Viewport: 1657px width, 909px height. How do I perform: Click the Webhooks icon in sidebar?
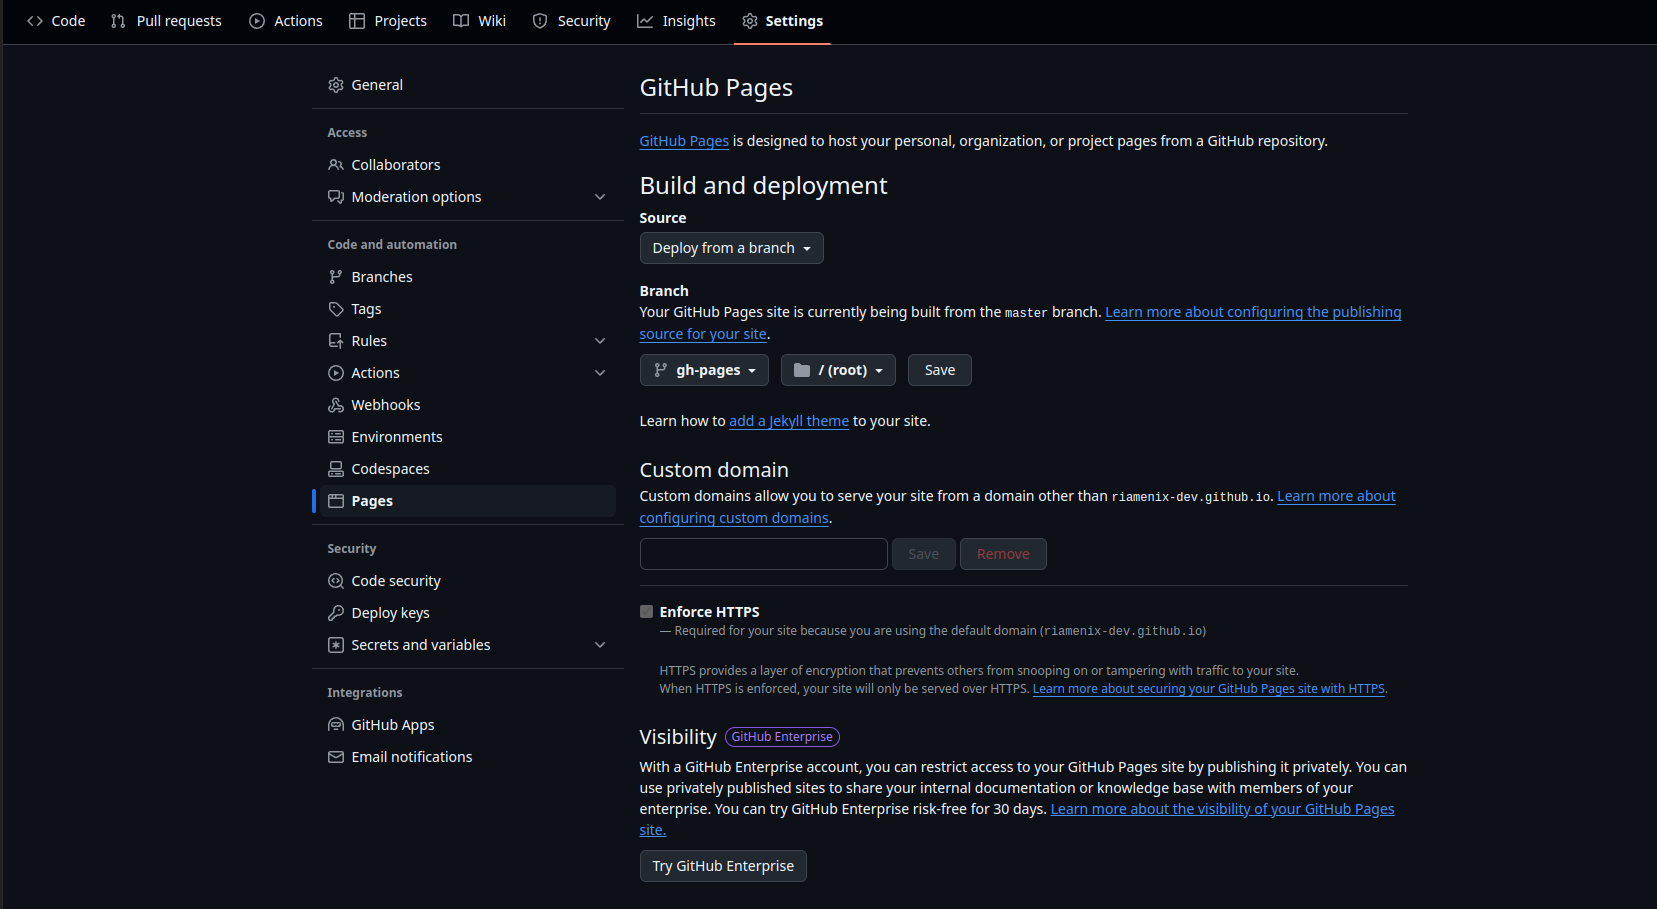(336, 405)
